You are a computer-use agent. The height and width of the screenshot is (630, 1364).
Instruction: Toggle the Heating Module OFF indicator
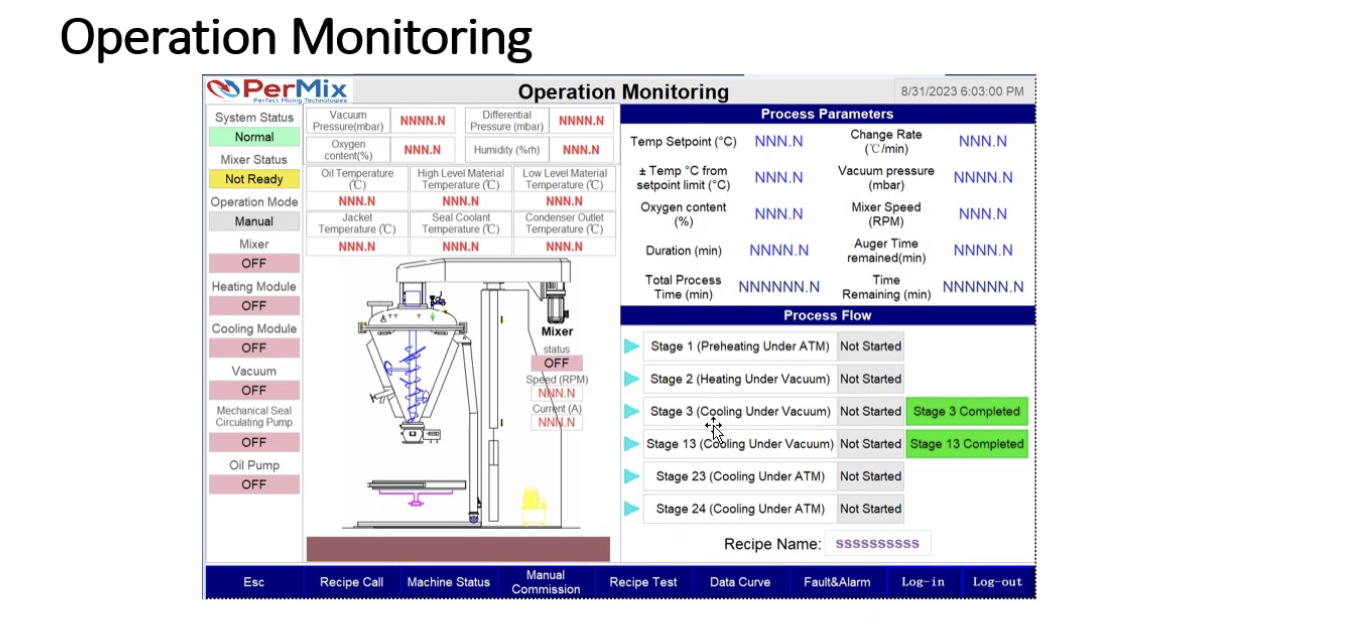point(253,306)
